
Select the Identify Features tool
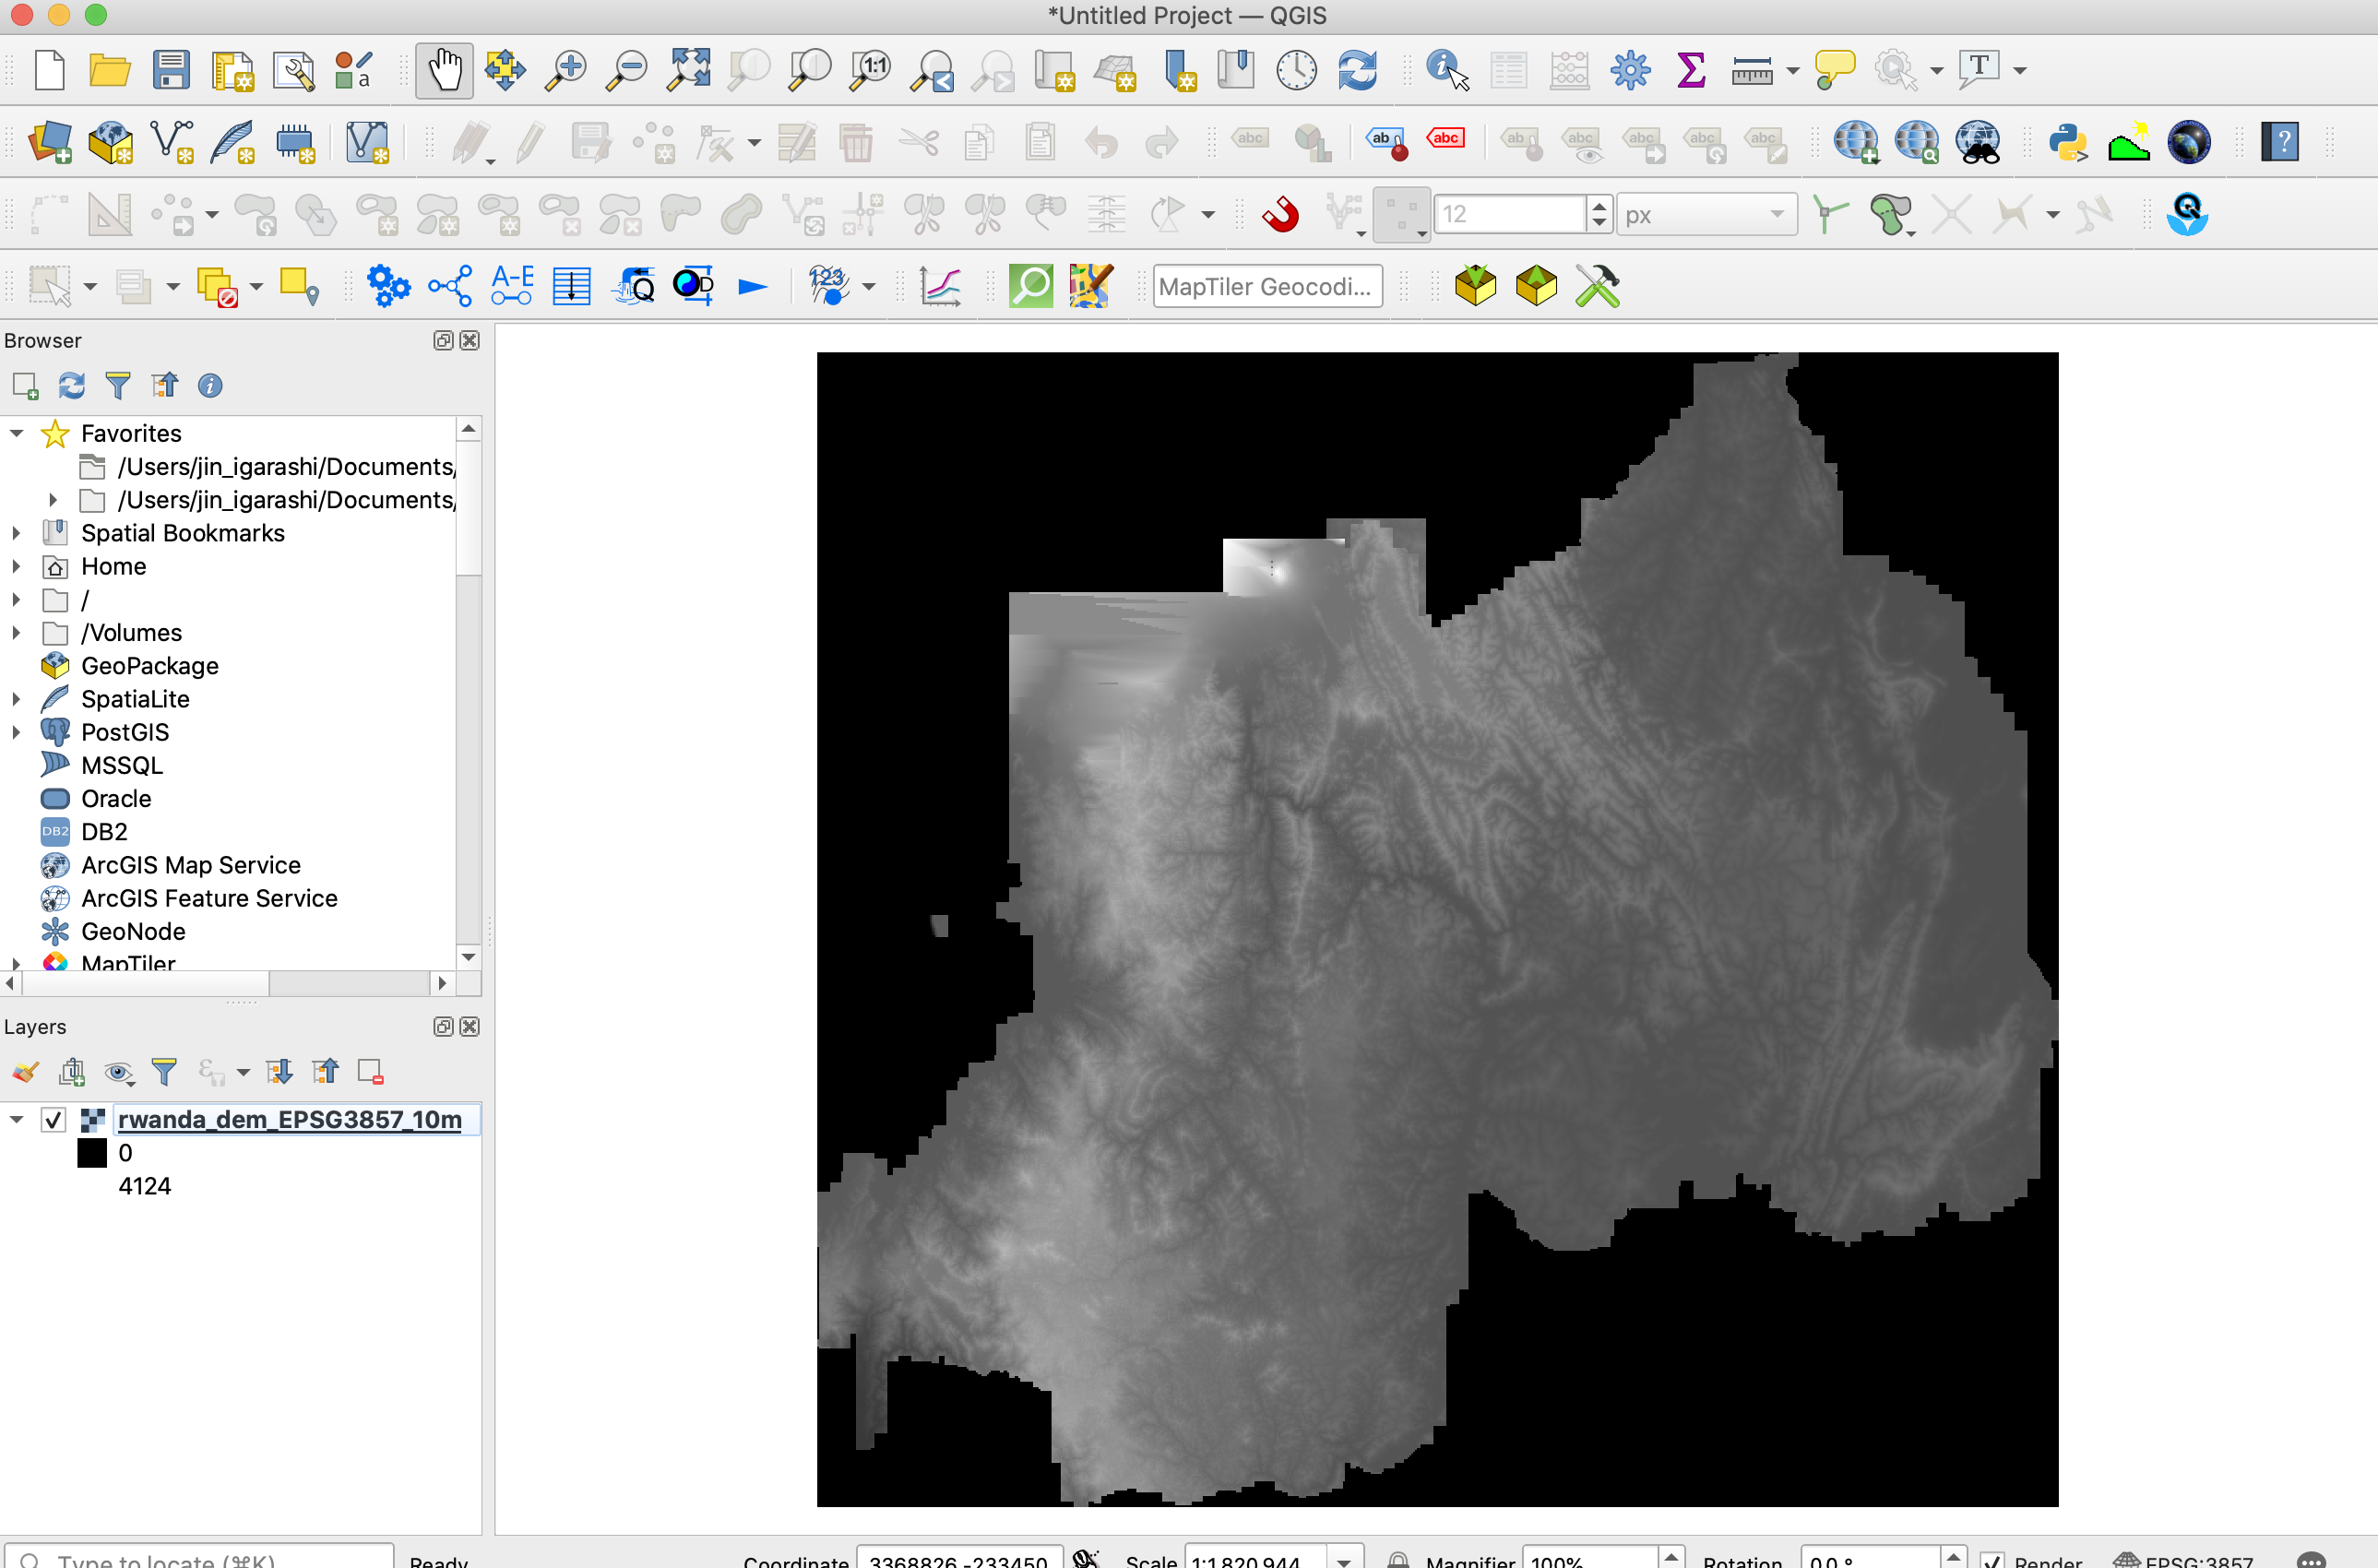tap(1447, 69)
